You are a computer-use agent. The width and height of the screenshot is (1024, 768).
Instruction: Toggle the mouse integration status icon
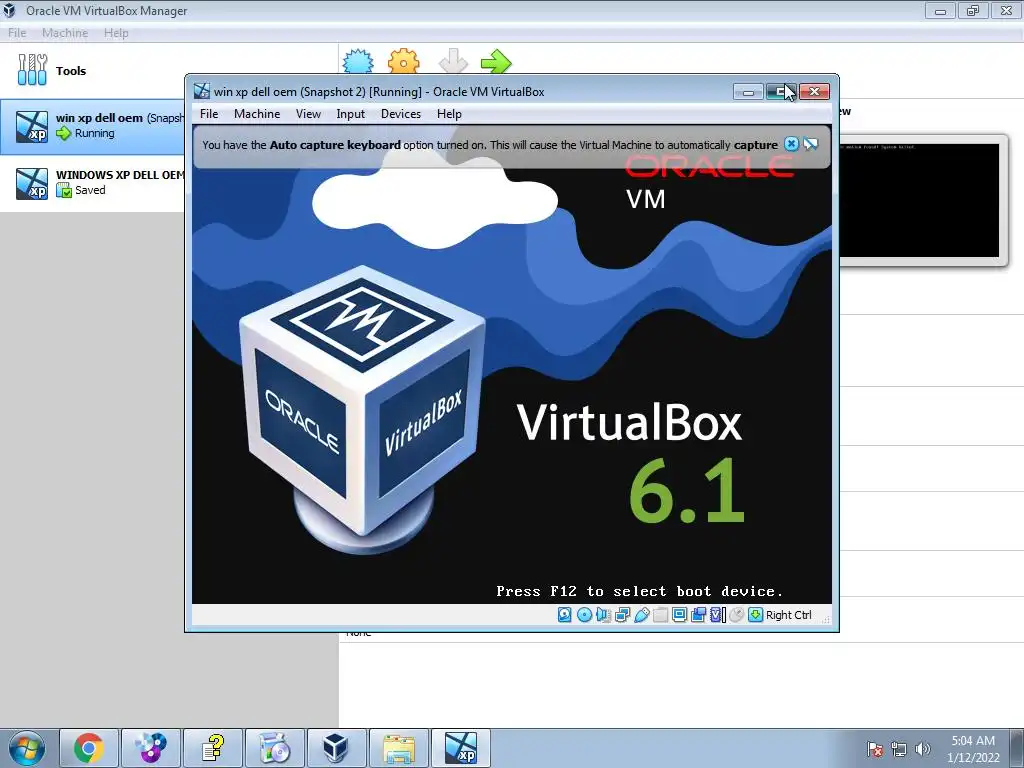(x=737, y=615)
